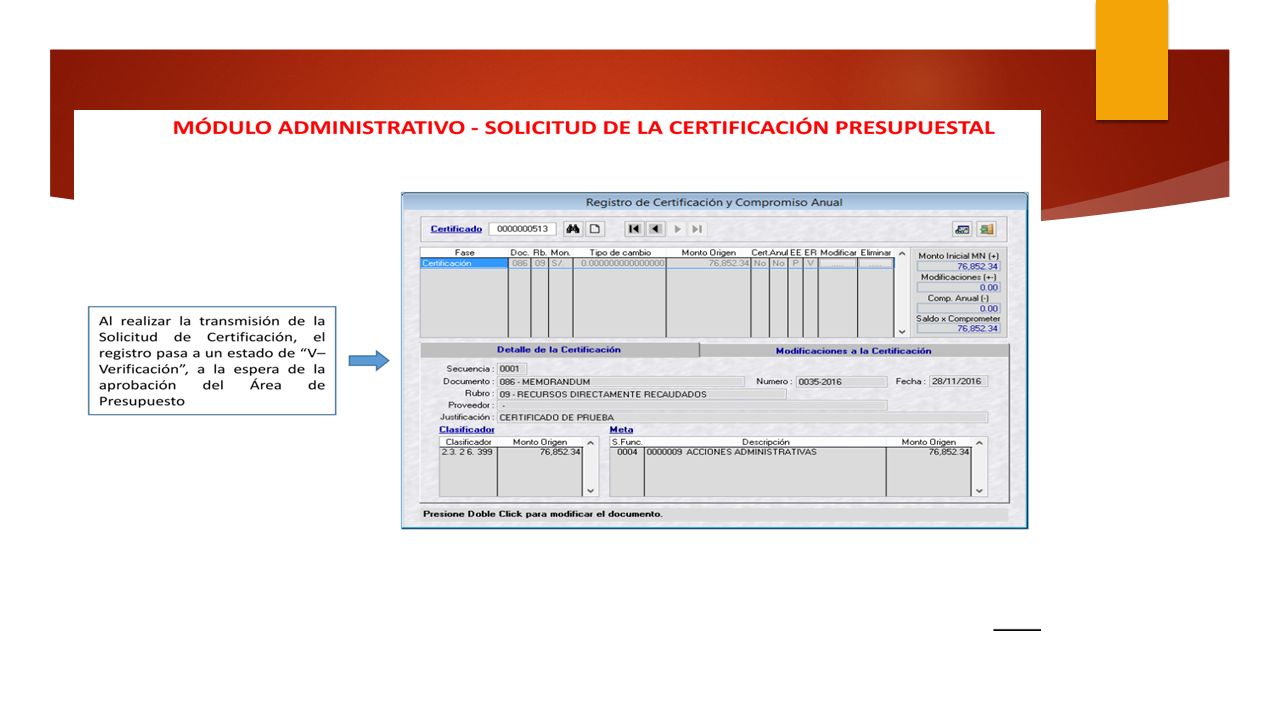The image size is (1280, 720).
Task: Click the transmission icon on the toolbar
Action: (962, 229)
